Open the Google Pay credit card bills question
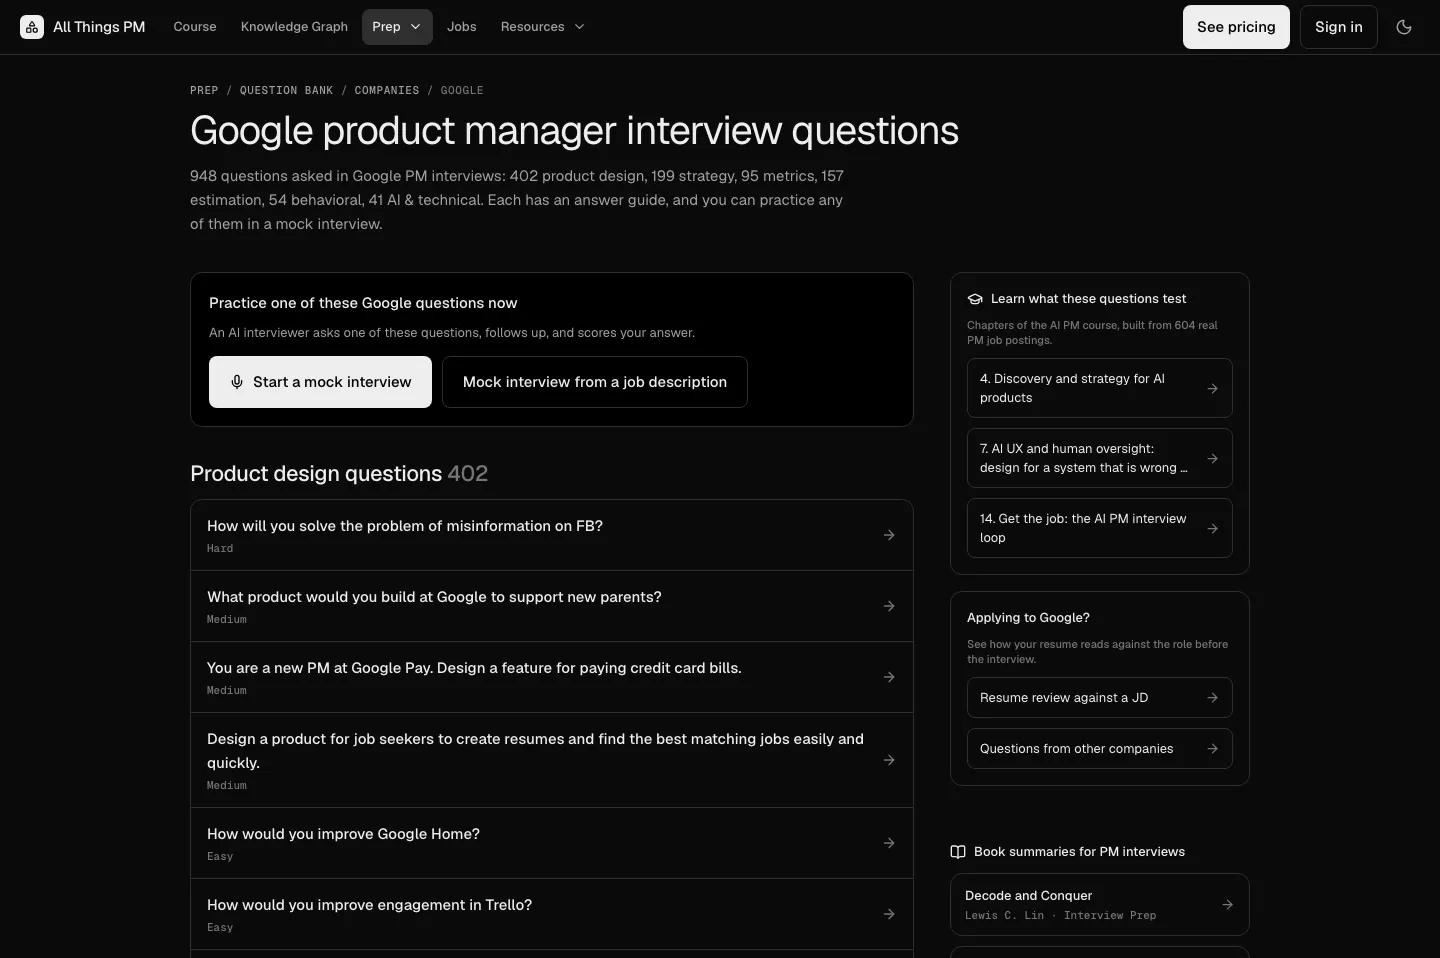Image resolution: width=1440 pixels, height=958 pixels. [552, 677]
